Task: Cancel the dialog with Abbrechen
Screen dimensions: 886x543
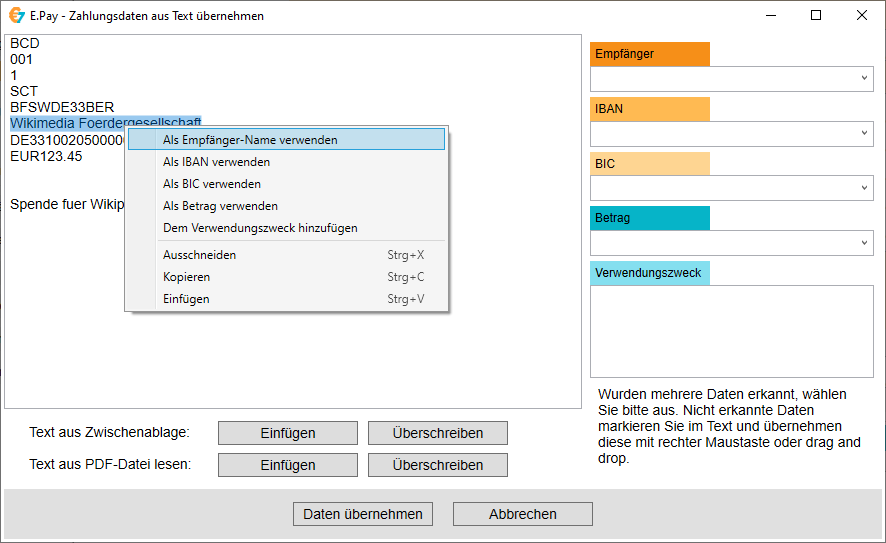Action: click(523, 514)
